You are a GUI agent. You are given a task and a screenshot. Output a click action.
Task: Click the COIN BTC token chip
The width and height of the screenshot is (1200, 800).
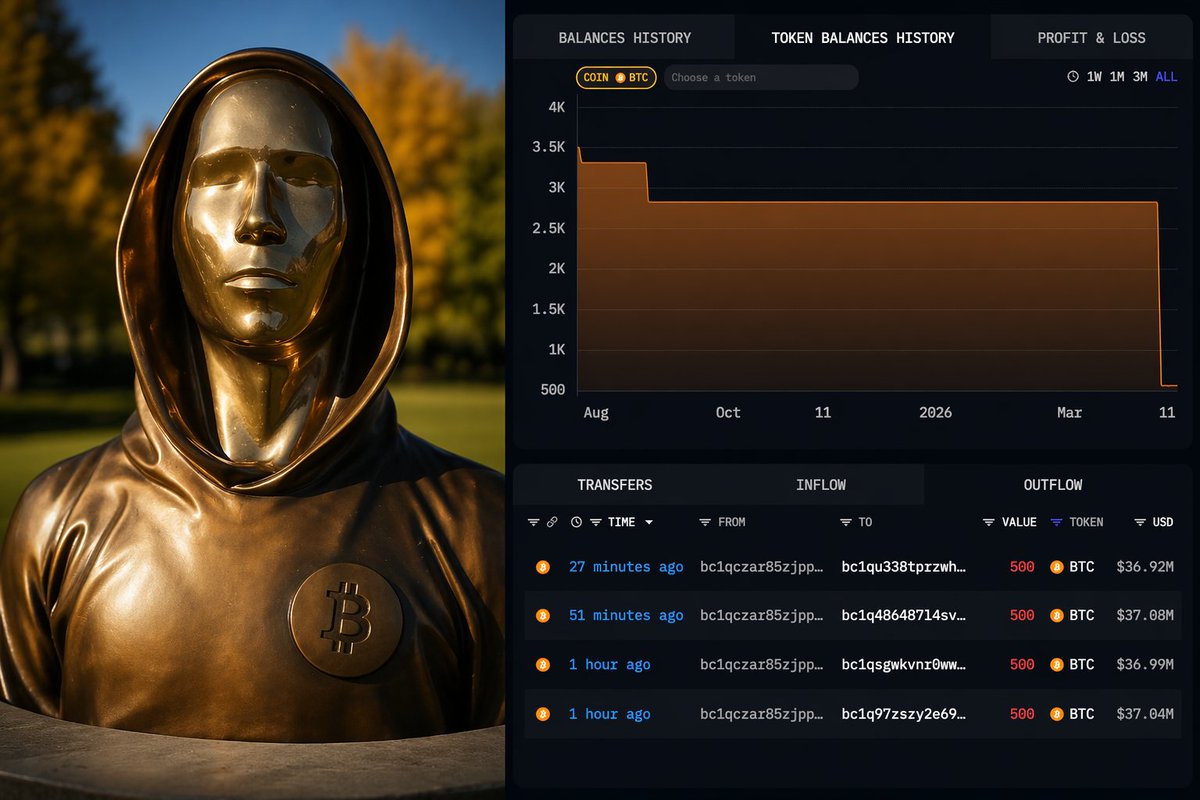pyautogui.click(x=616, y=77)
